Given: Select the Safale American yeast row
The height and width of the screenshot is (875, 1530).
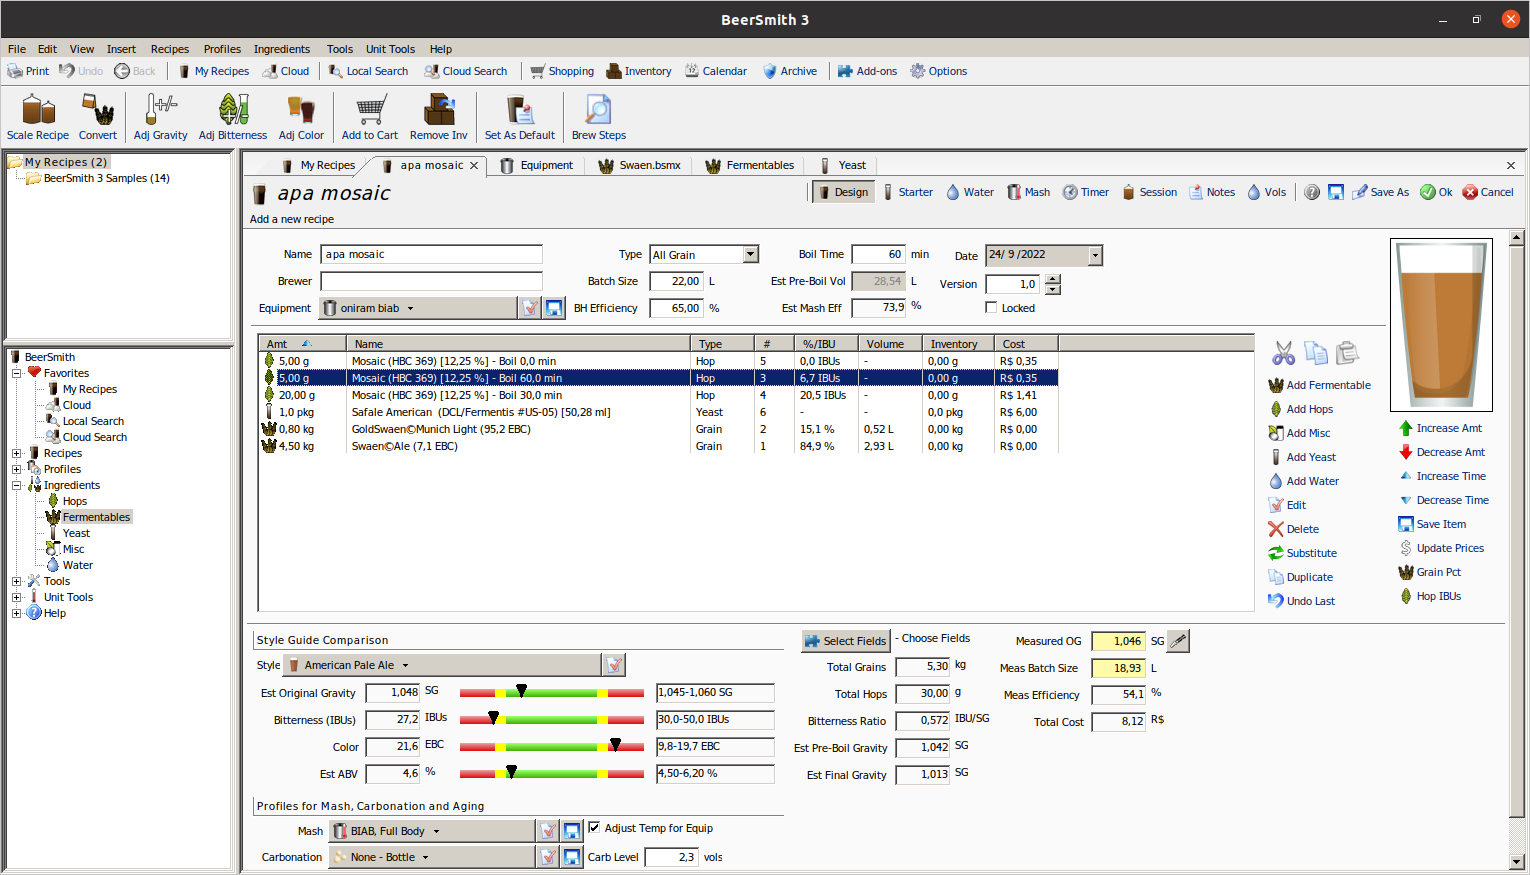Looking at the screenshot, I should click(x=658, y=412).
